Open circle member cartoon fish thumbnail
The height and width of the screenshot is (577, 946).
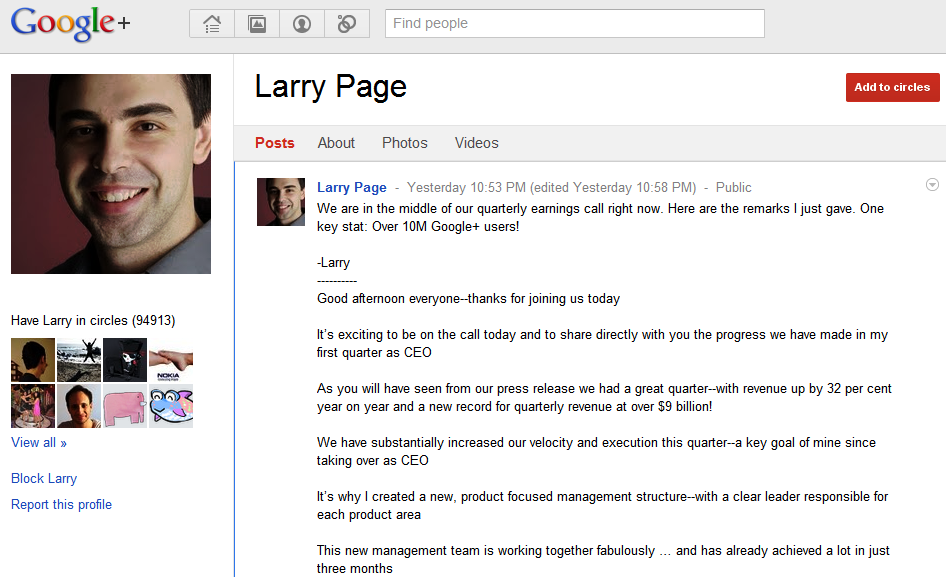pyautogui.click(x=171, y=406)
